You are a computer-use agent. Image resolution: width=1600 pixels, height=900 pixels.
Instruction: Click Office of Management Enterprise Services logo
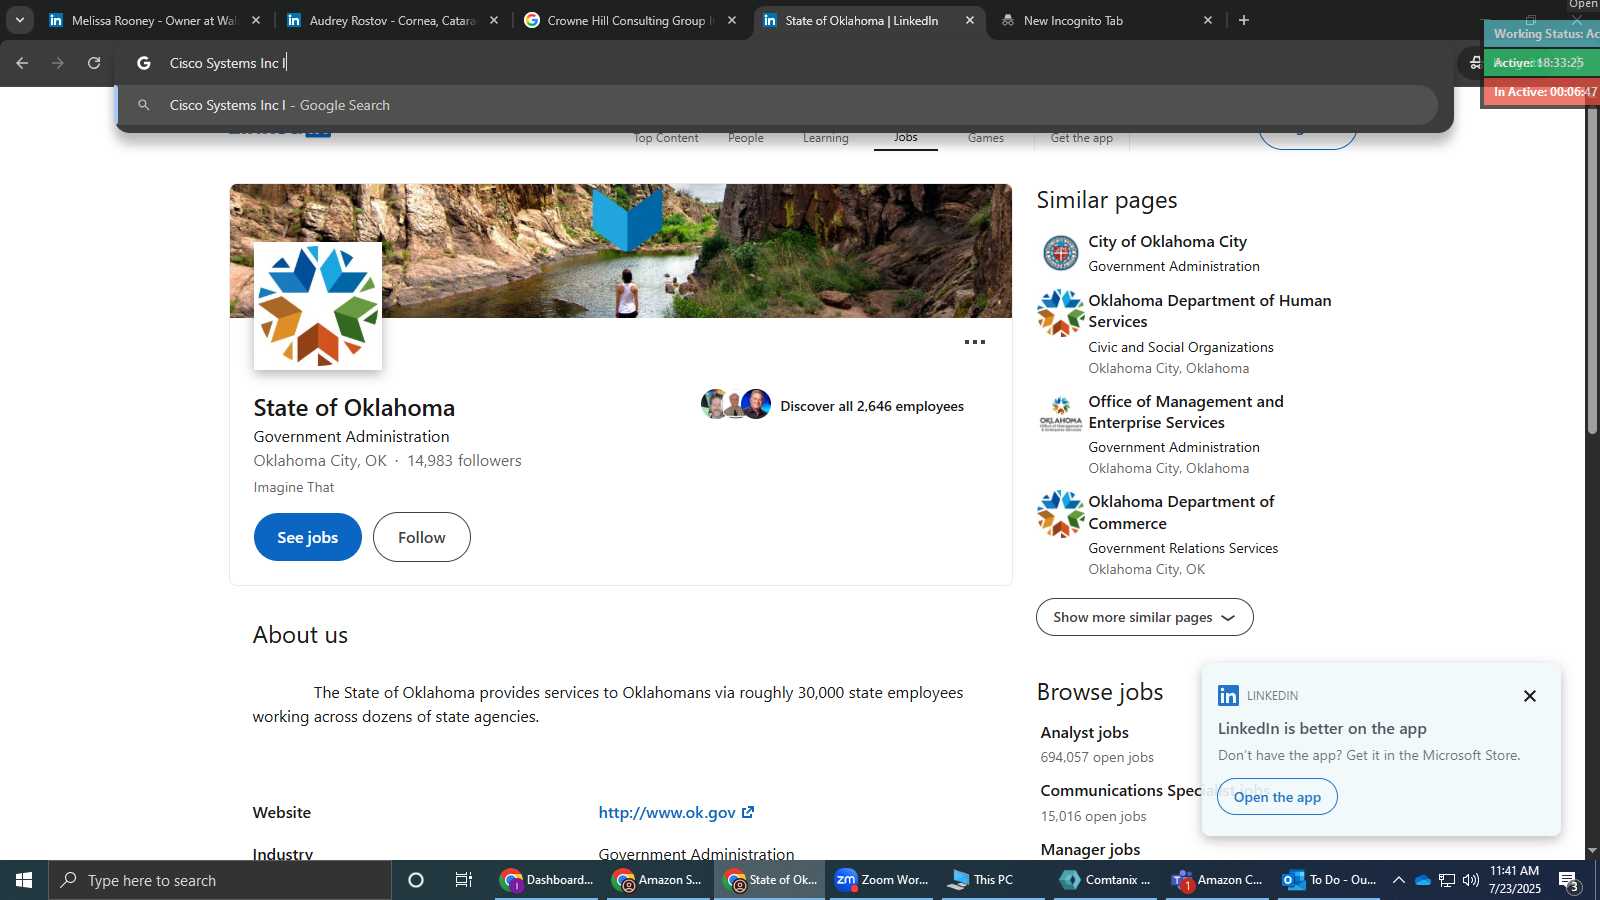point(1061,414)
